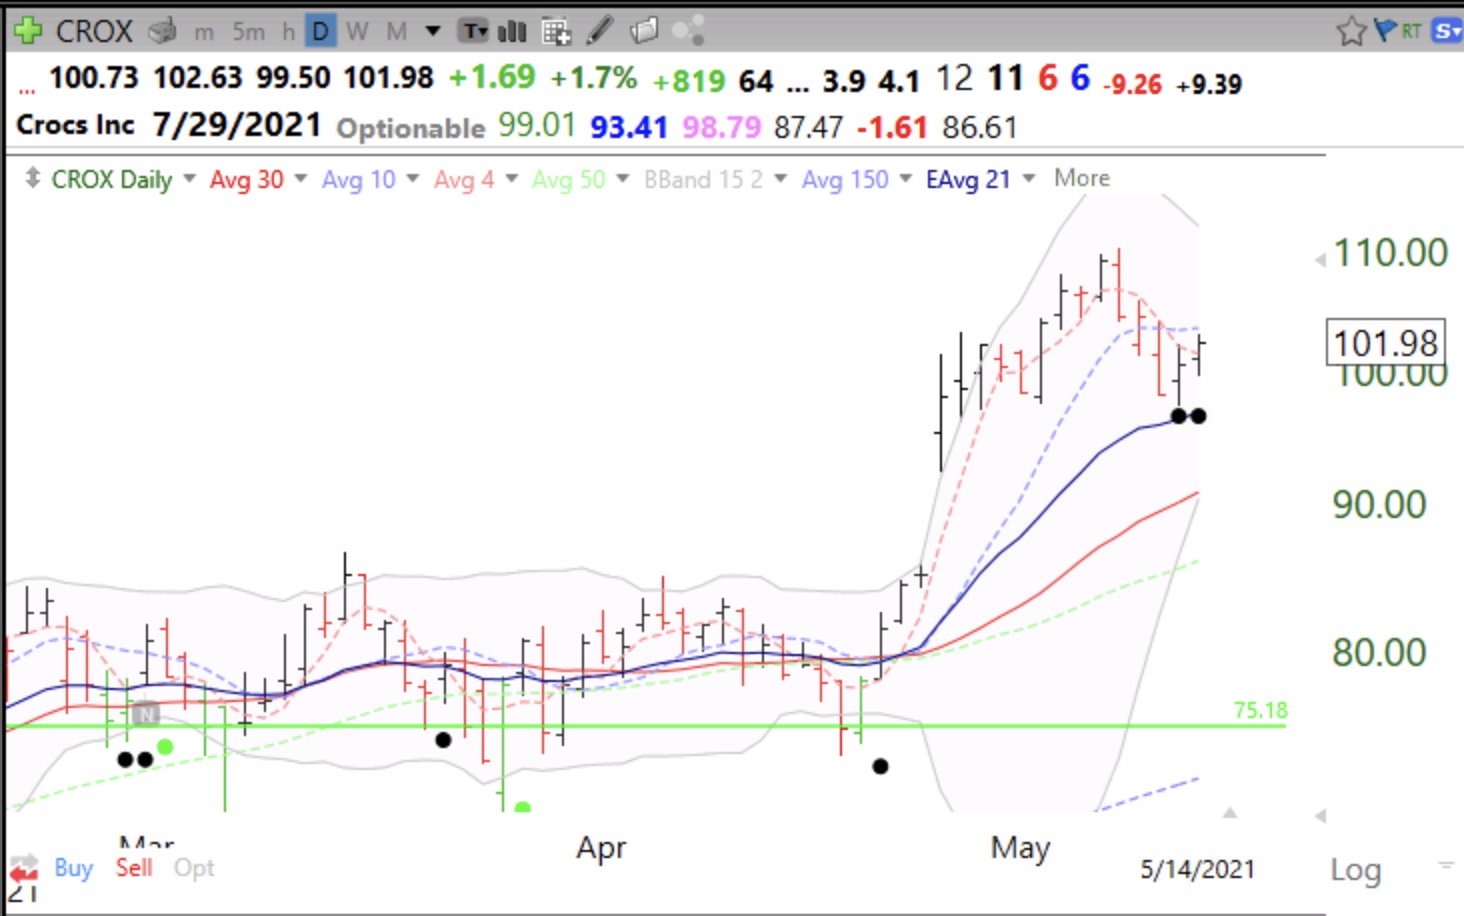Click the blue flag icon
The image size is (1464, 916).
pos(1385,30)
